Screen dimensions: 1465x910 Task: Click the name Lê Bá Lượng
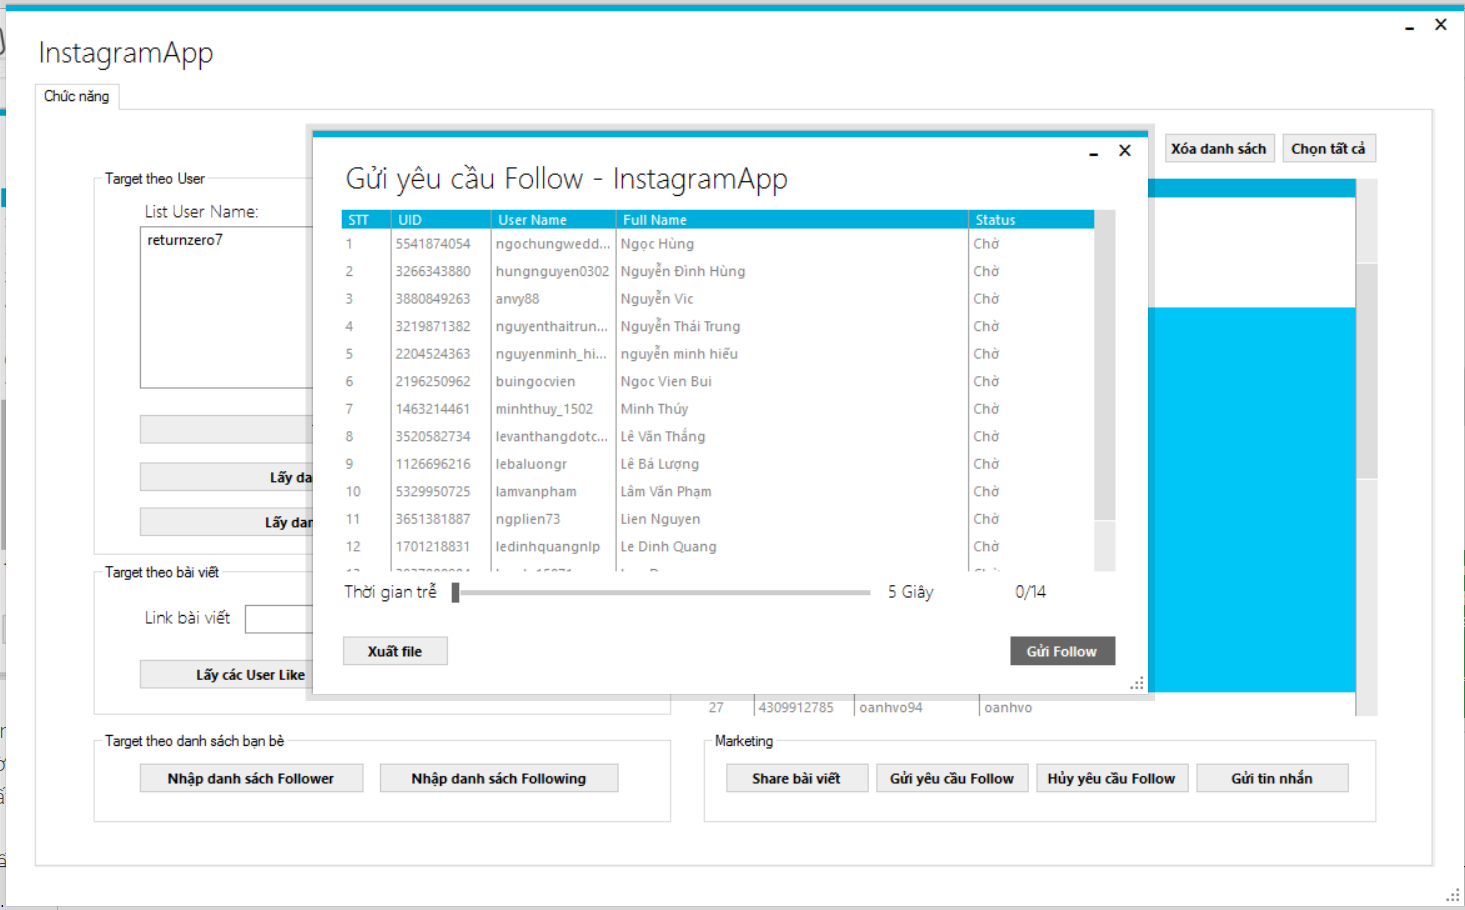[660, 464]
